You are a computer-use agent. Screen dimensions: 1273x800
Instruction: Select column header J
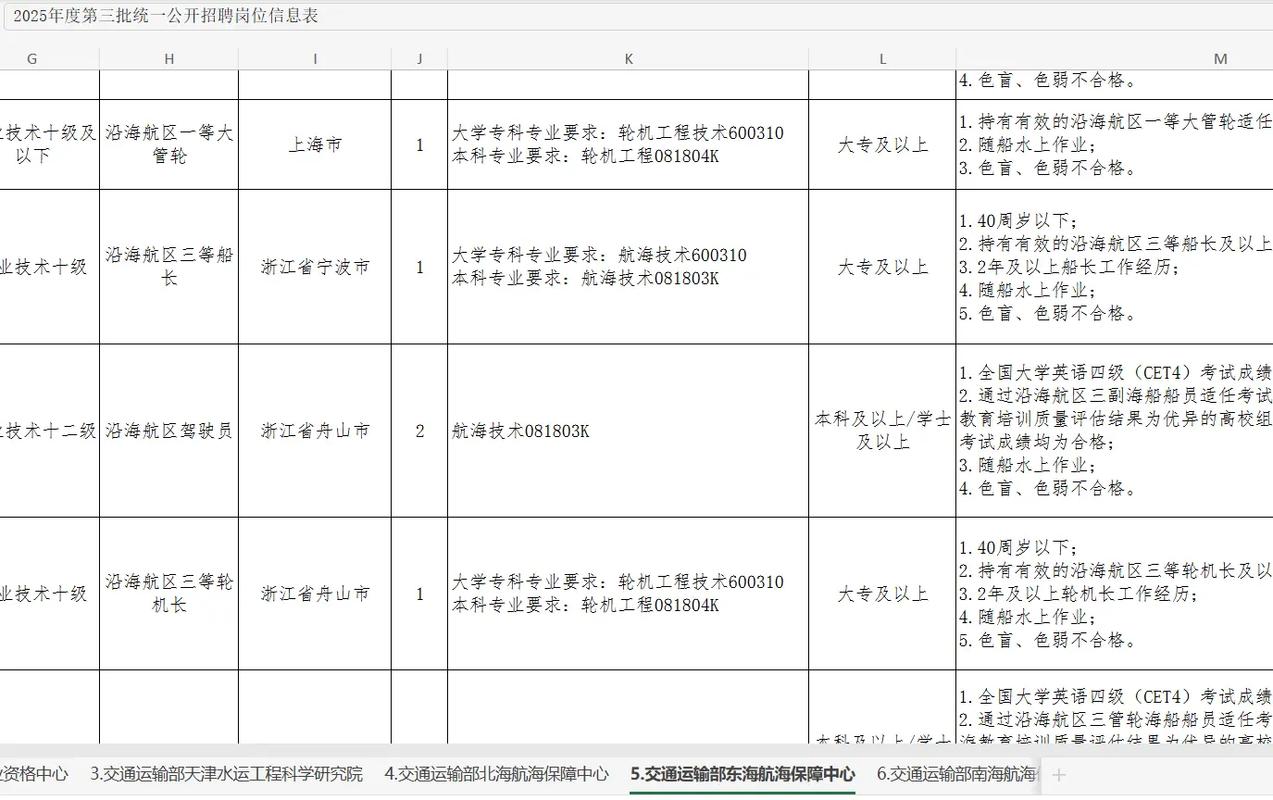click(x=419, y=57)
